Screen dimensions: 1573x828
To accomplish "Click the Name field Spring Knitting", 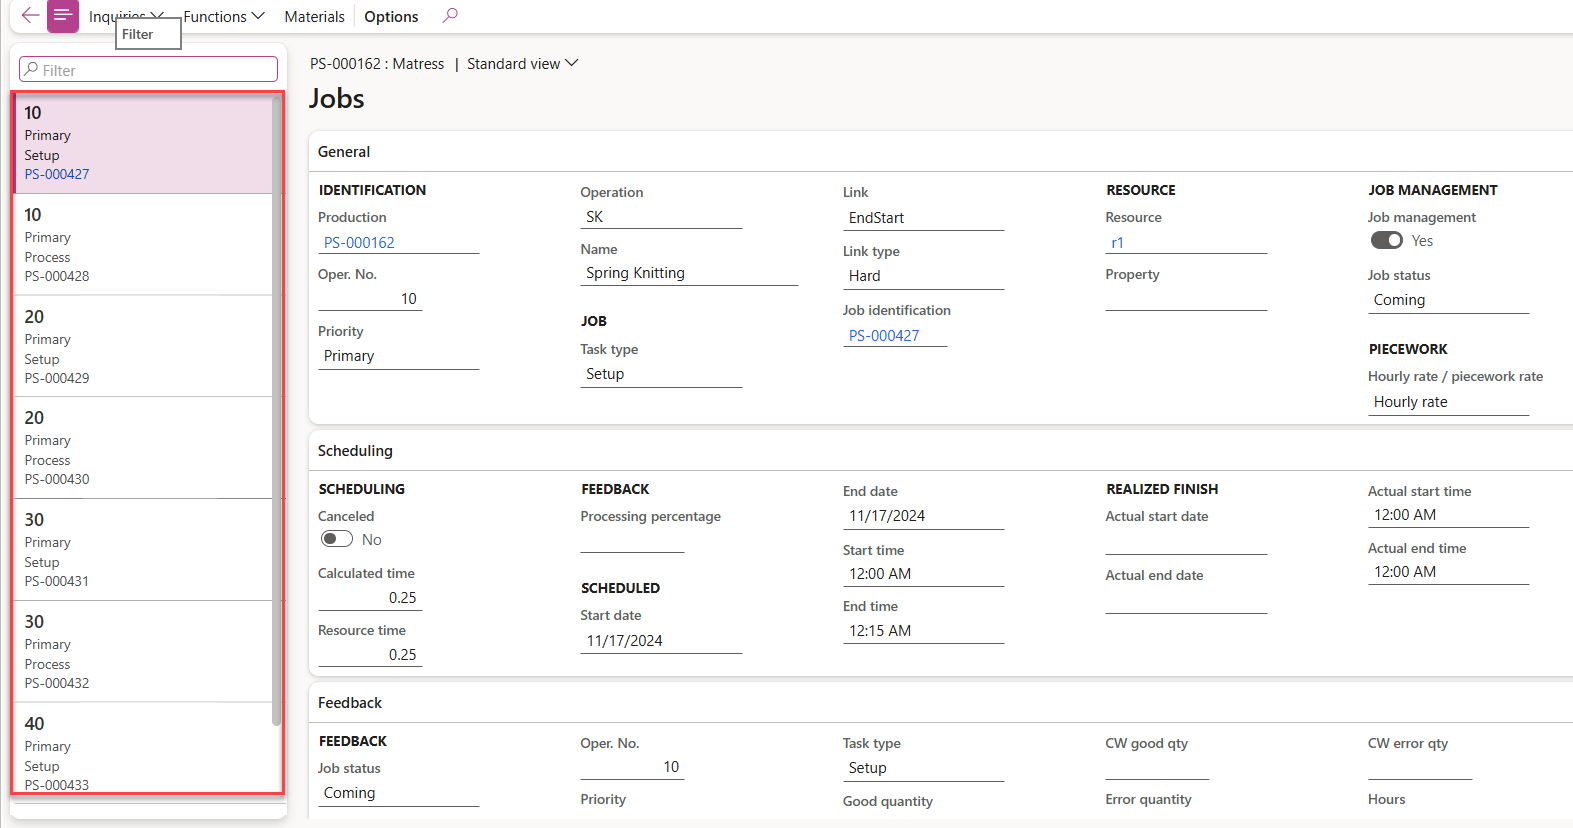I will tap(689, 273).
